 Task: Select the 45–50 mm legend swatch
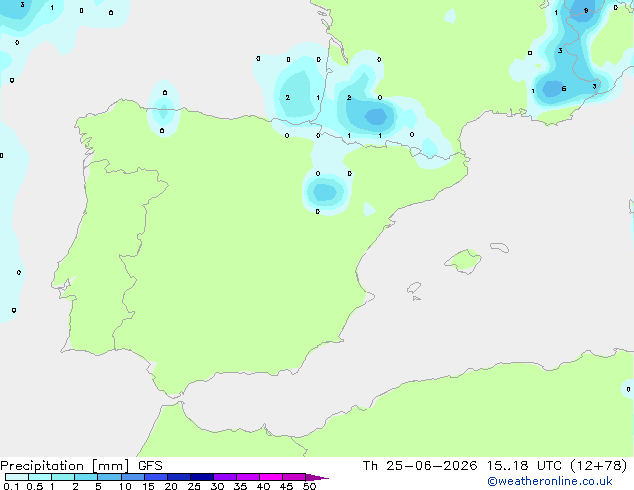[x=294, y=477]
